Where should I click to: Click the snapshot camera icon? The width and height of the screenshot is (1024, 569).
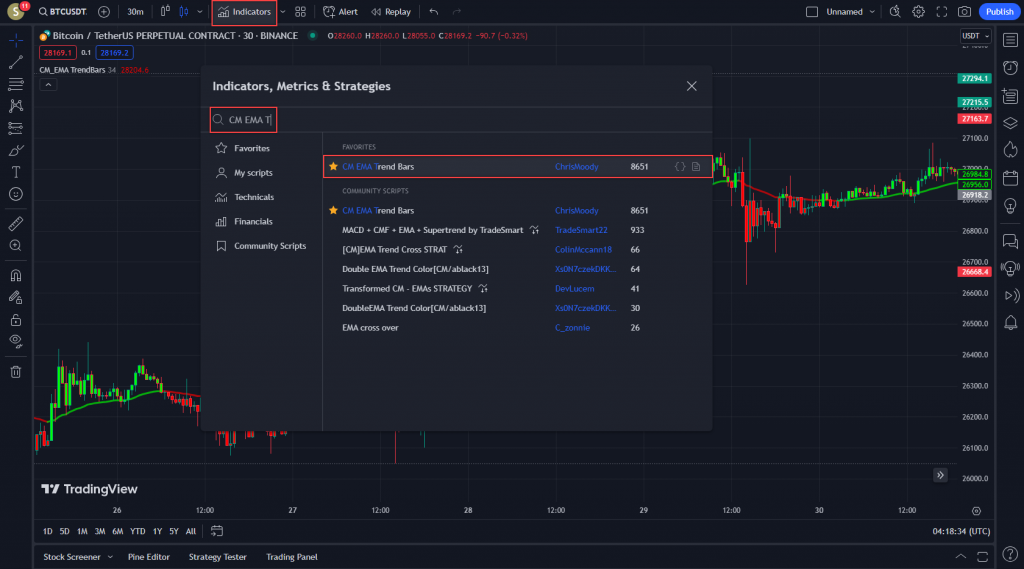[x=964, y=12]
